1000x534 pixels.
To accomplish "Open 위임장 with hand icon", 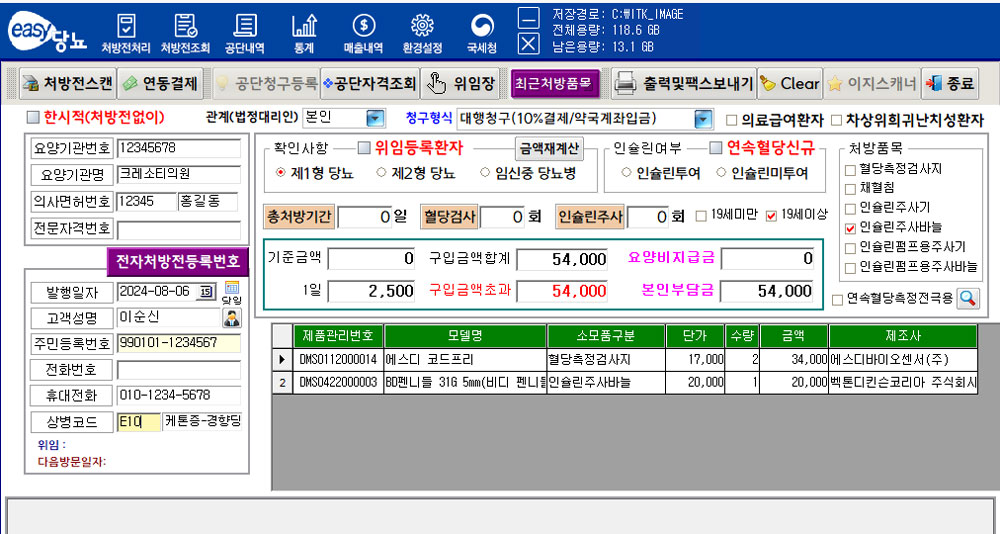I will click(460, 84).
